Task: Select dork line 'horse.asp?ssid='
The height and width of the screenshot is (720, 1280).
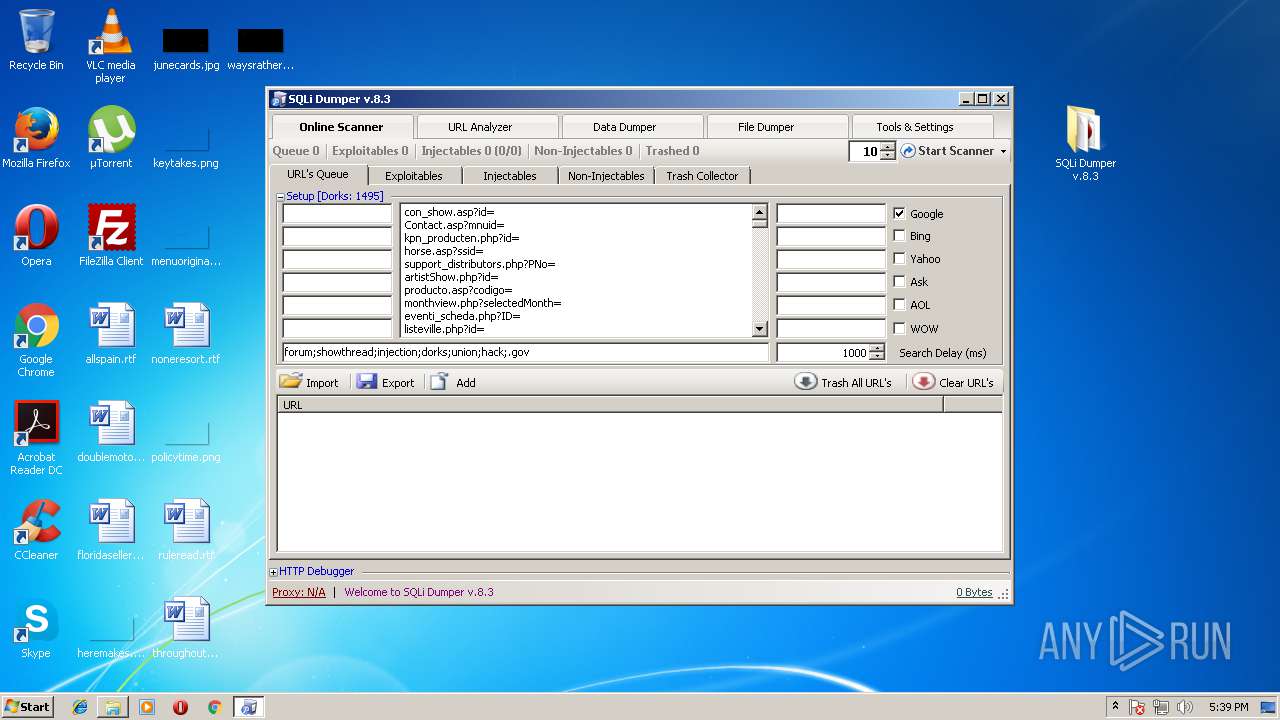Action: point(444,251)
